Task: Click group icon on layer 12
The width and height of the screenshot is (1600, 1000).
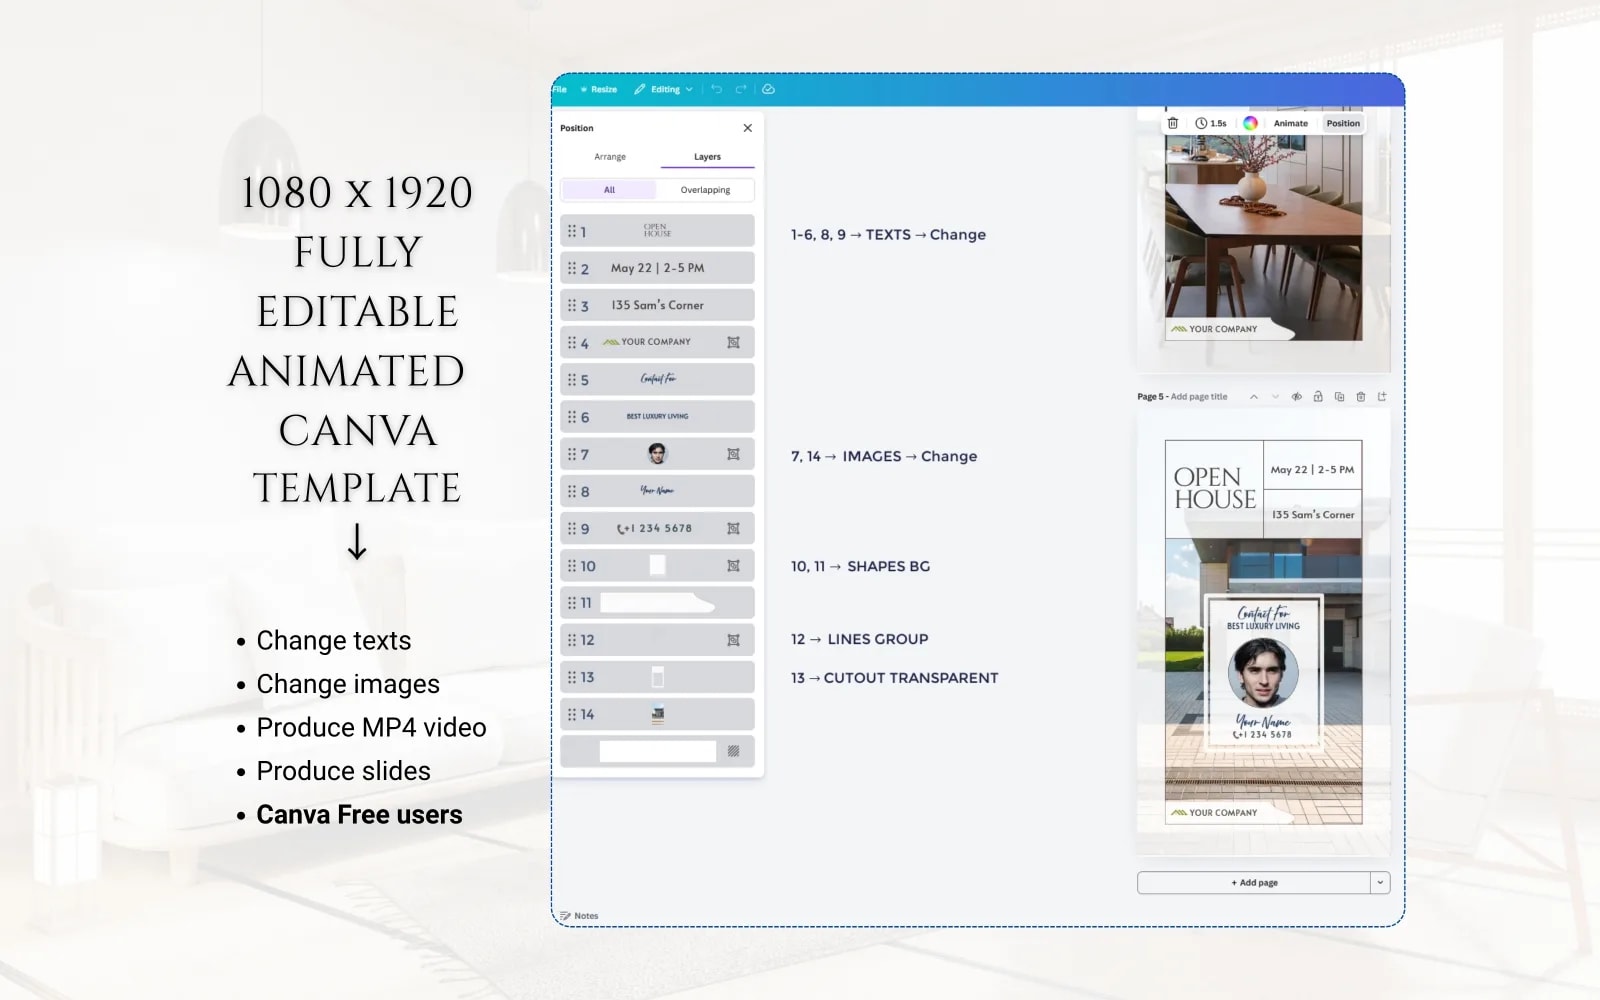Action: pos(733,640)
